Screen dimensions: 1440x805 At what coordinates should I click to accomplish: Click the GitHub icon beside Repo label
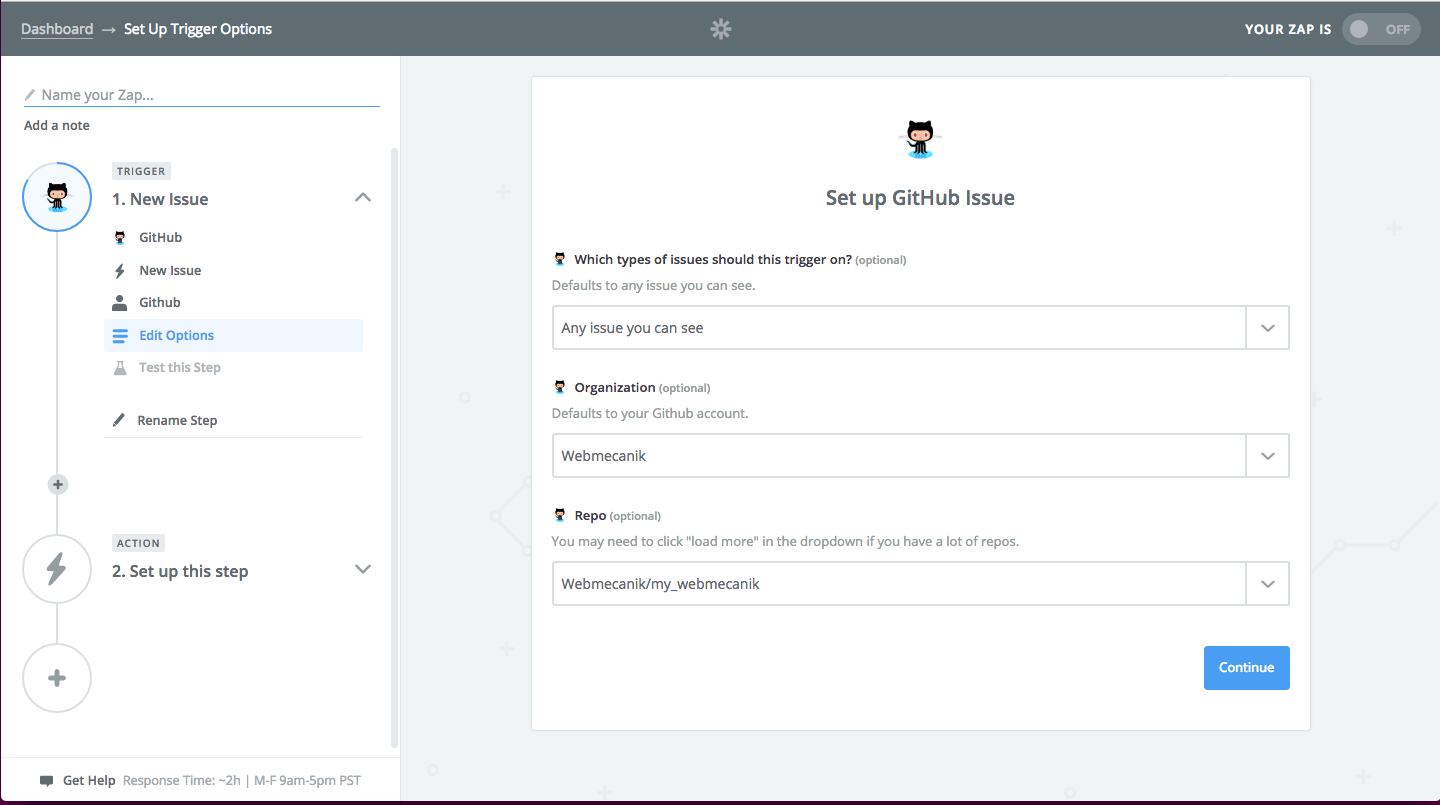[560, 515]
